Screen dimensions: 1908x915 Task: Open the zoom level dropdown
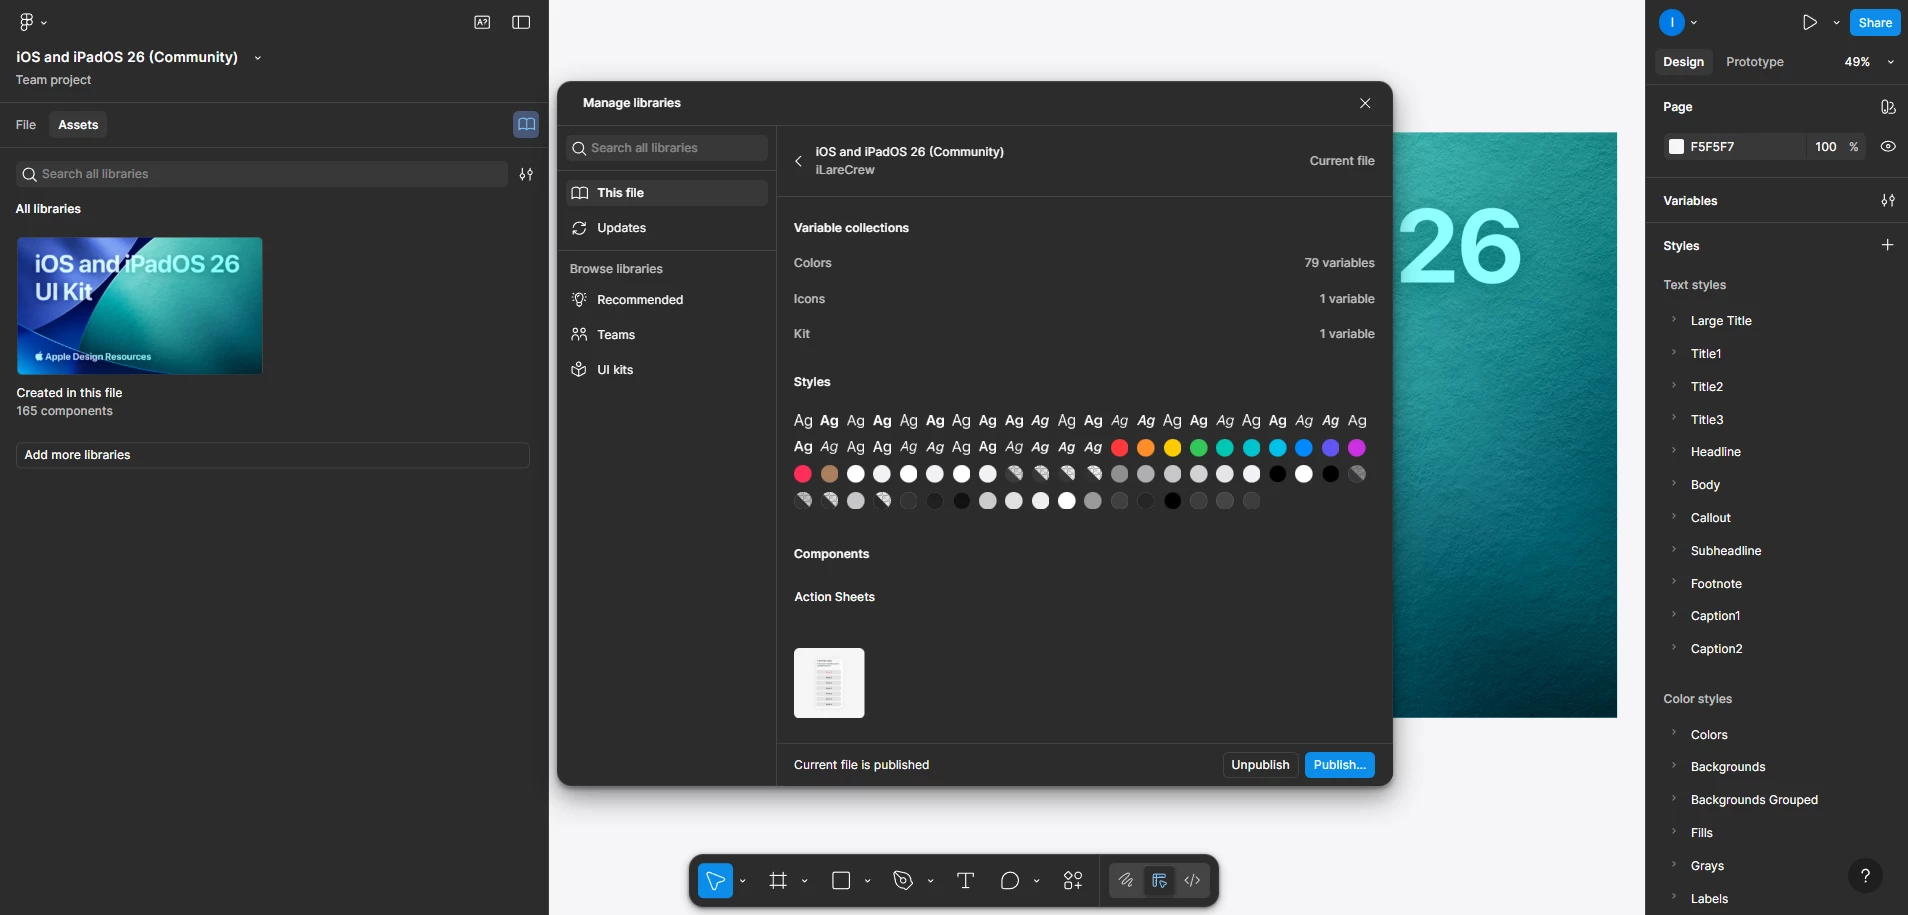[x=1869, y=62]
